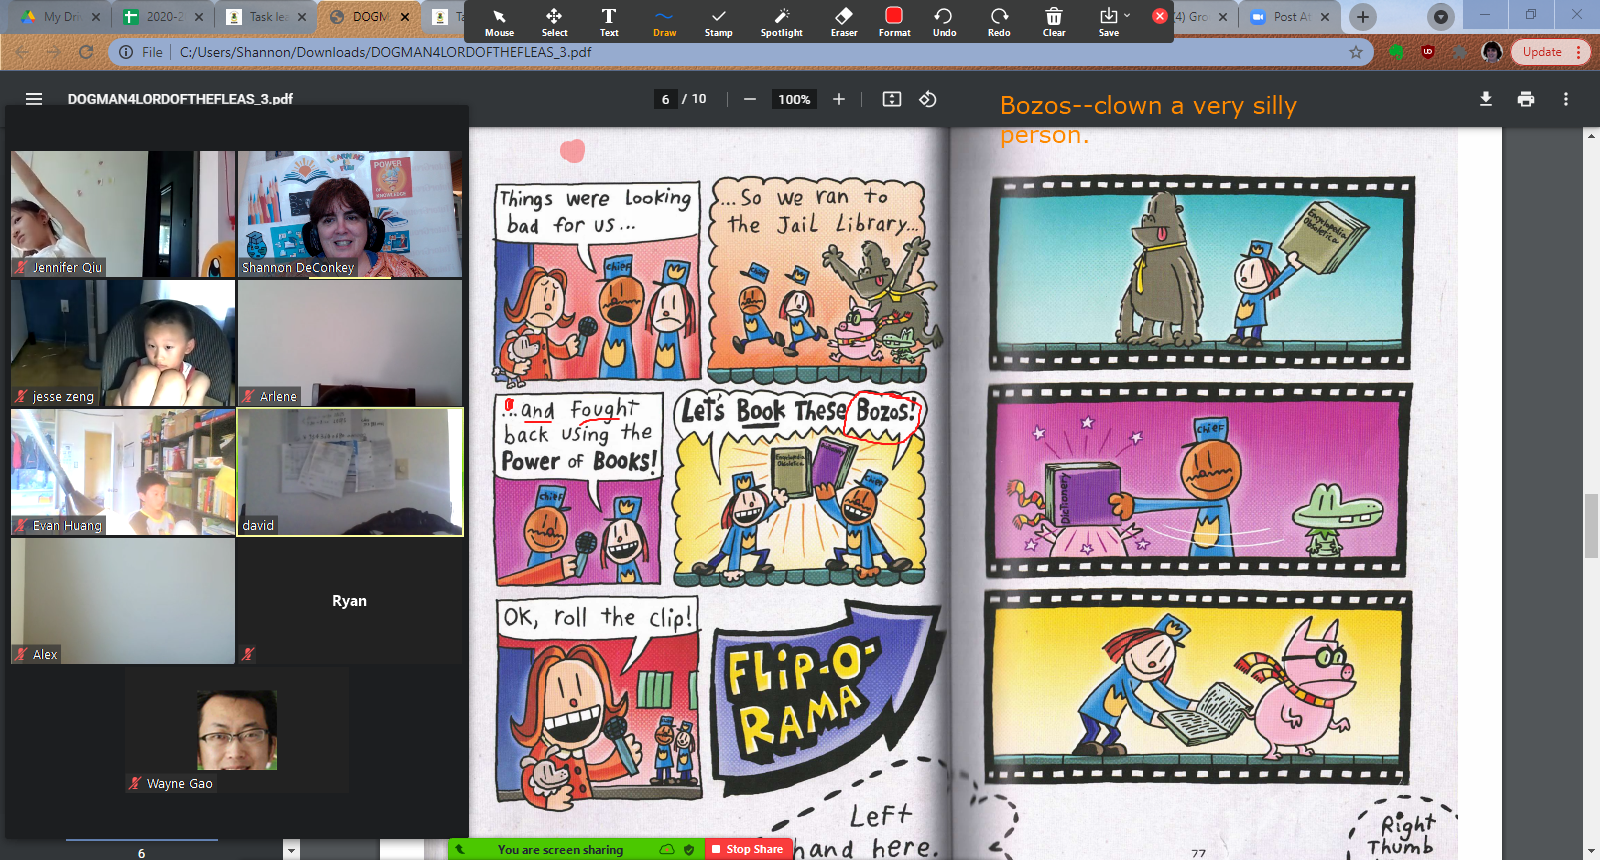Switch to the Post At Zoom tab
Screen dimensions: 1600x860
pyautogui.click(x=1290, y=17)
